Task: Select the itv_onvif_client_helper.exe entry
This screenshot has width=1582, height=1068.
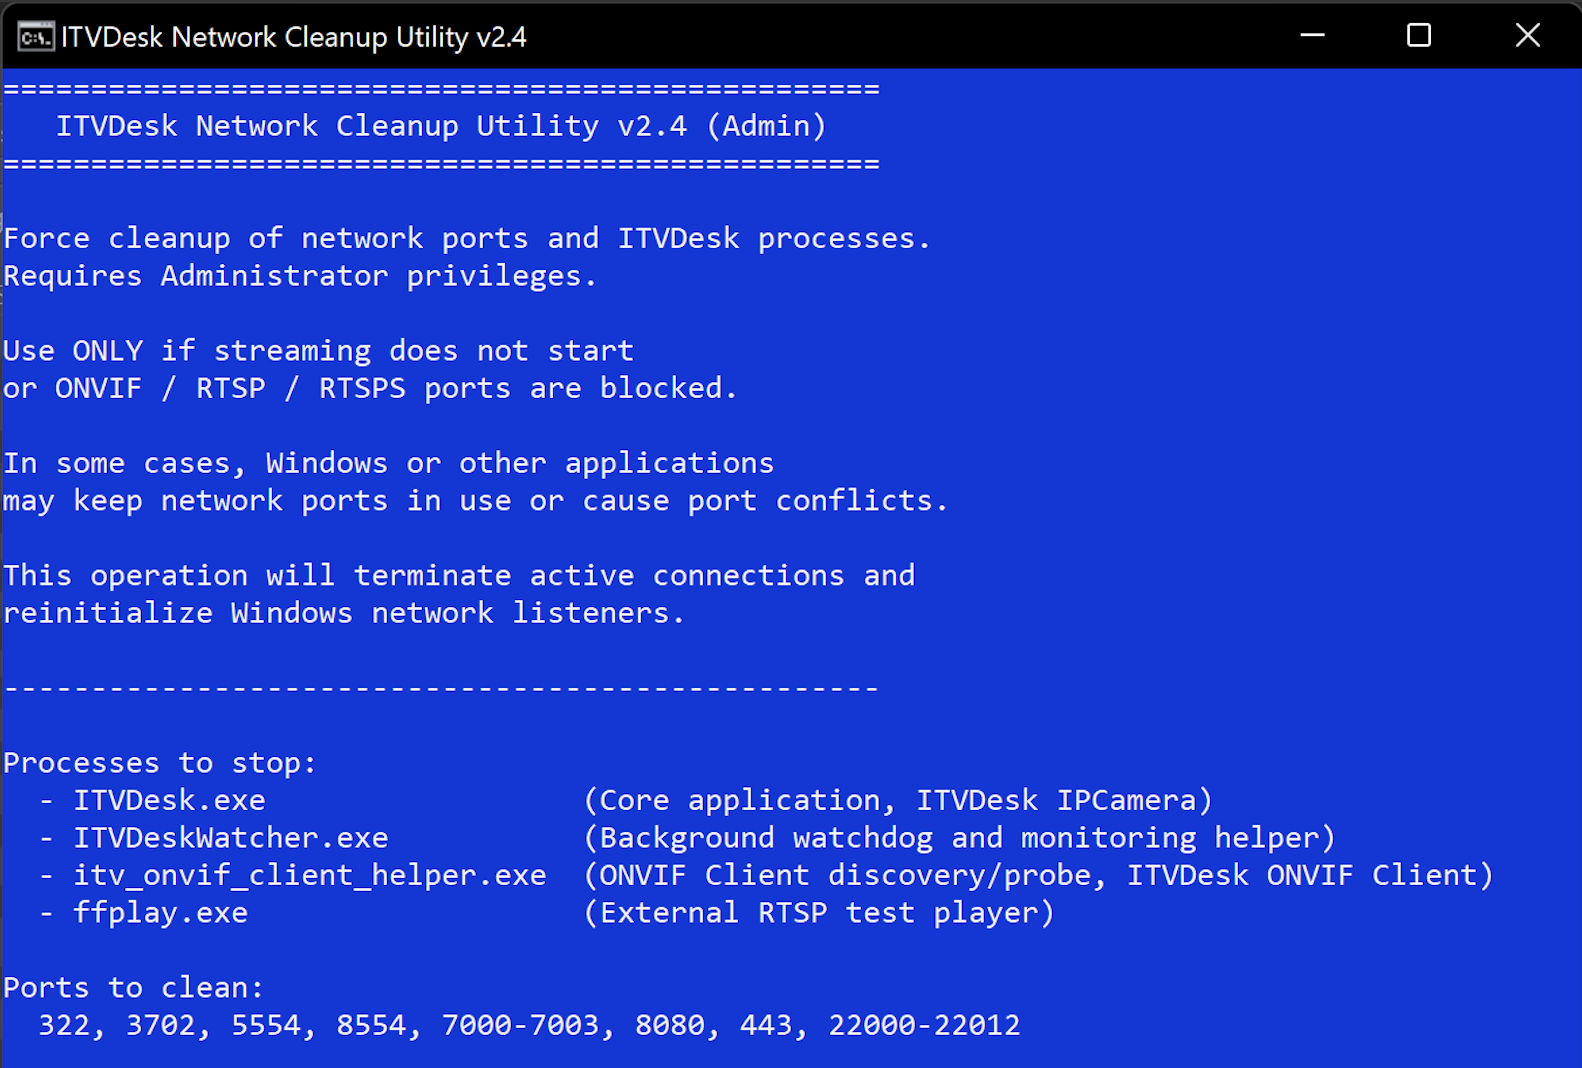Action: pos(309,875)
